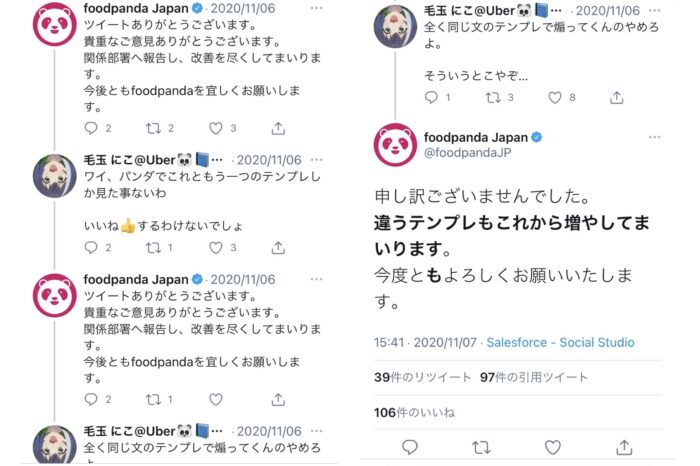Open the Salesforce - Social Studio source link
The height and width of the screenshot is (466, 700).
(560, 342)
